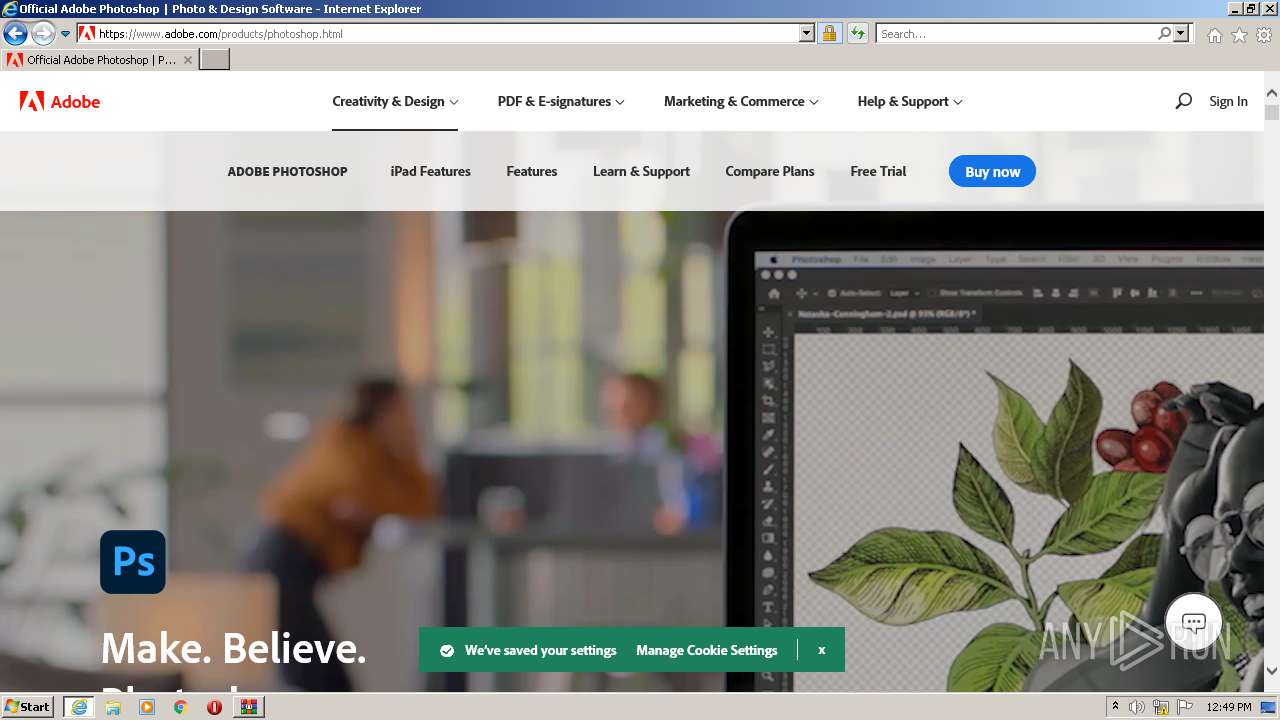
Task: Click the Action Center flag icon
Action: (1185, 707)
